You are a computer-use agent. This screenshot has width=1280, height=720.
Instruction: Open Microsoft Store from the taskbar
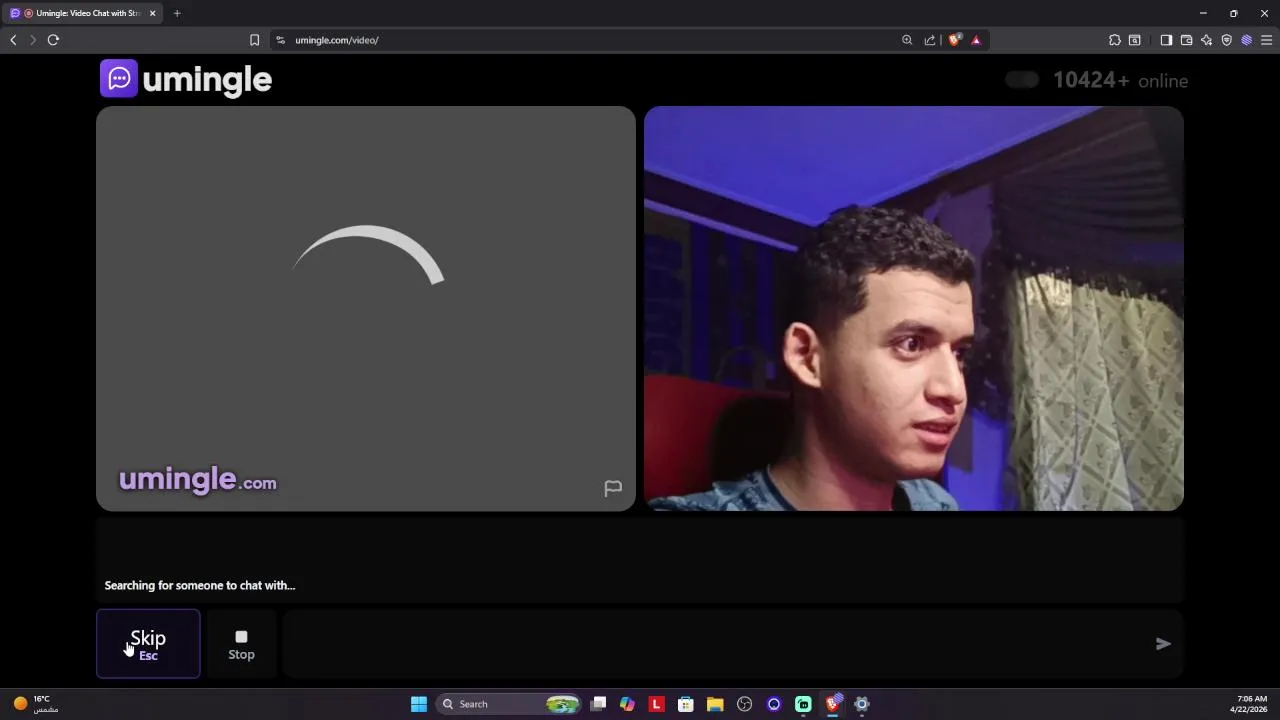[685, 704]
